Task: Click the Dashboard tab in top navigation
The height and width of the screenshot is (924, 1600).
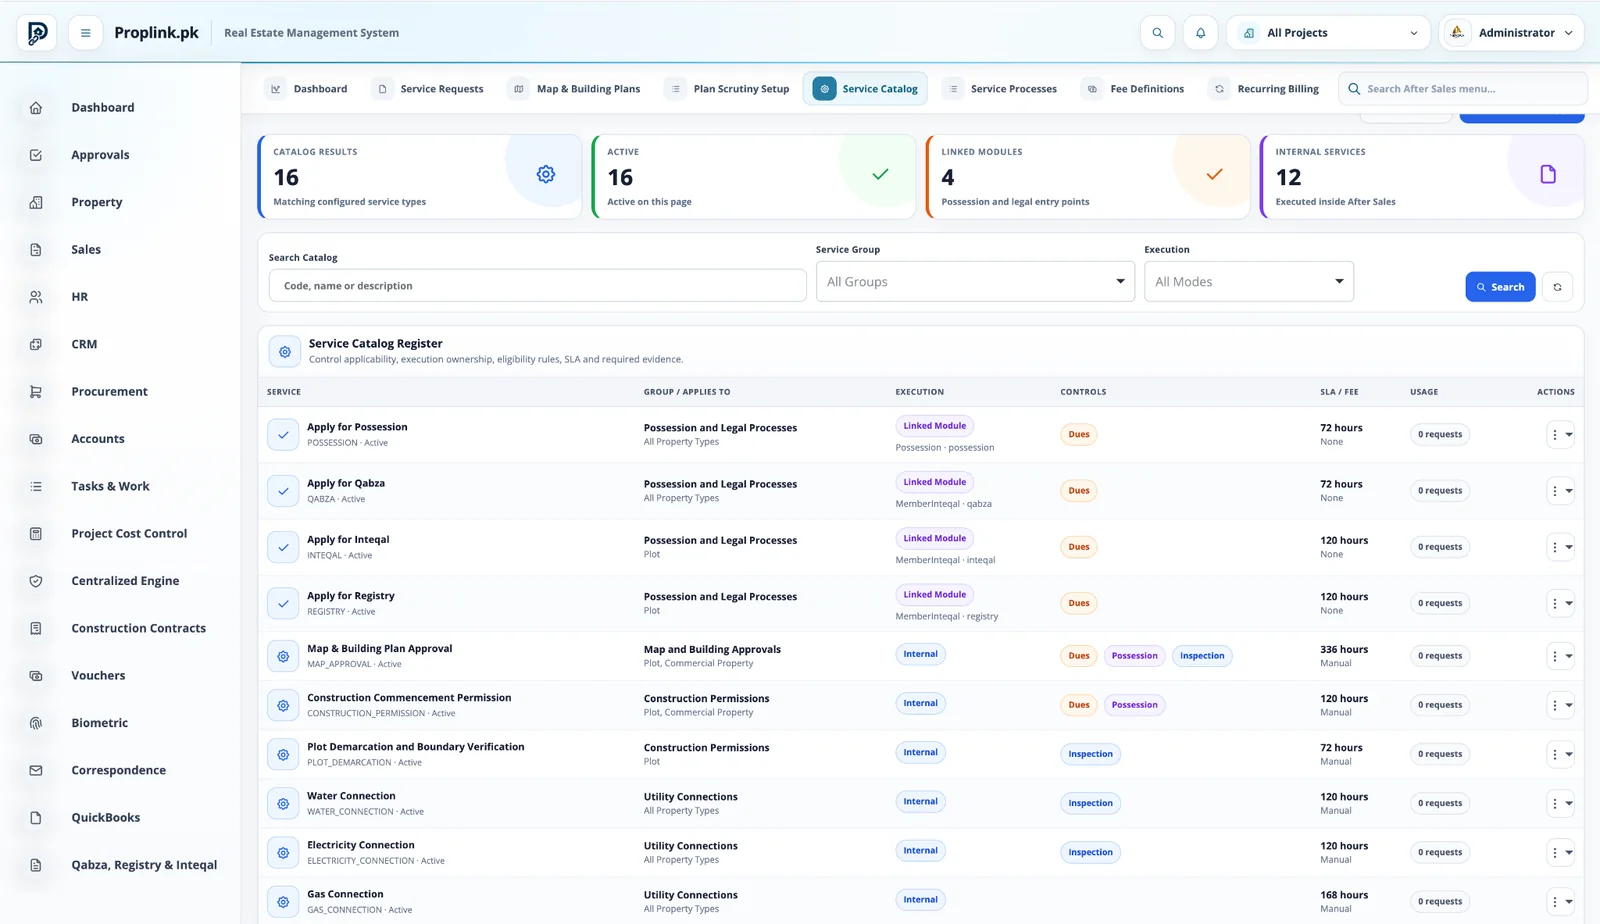Action: (x=307, y=89)
